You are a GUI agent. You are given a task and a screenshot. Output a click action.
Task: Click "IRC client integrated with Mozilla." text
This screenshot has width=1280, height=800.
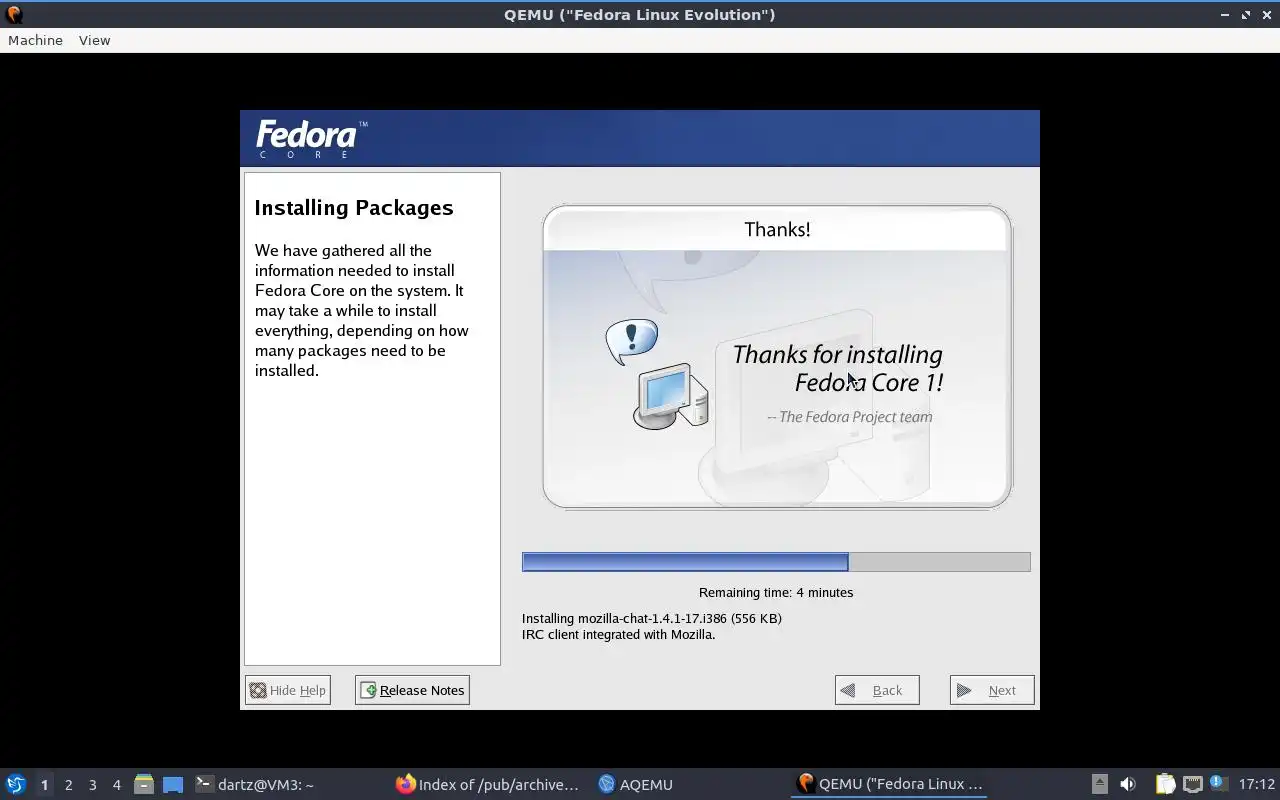pyautogui.click(x=619, y=634)
